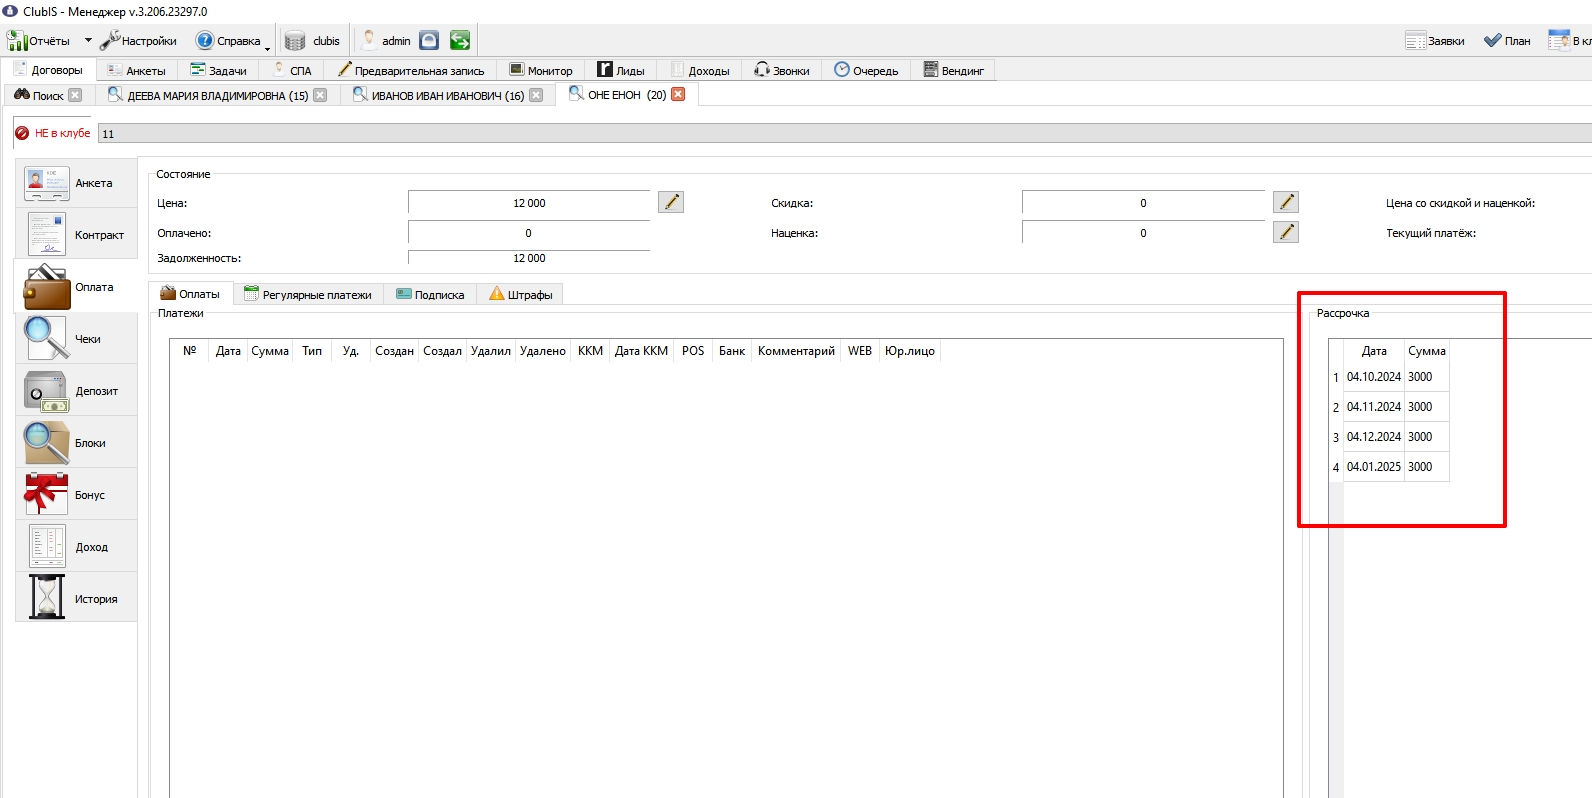Expand the Отчёты dropdown arrow
Viewport: 1592px width, 798px height.
click(88, 41)
